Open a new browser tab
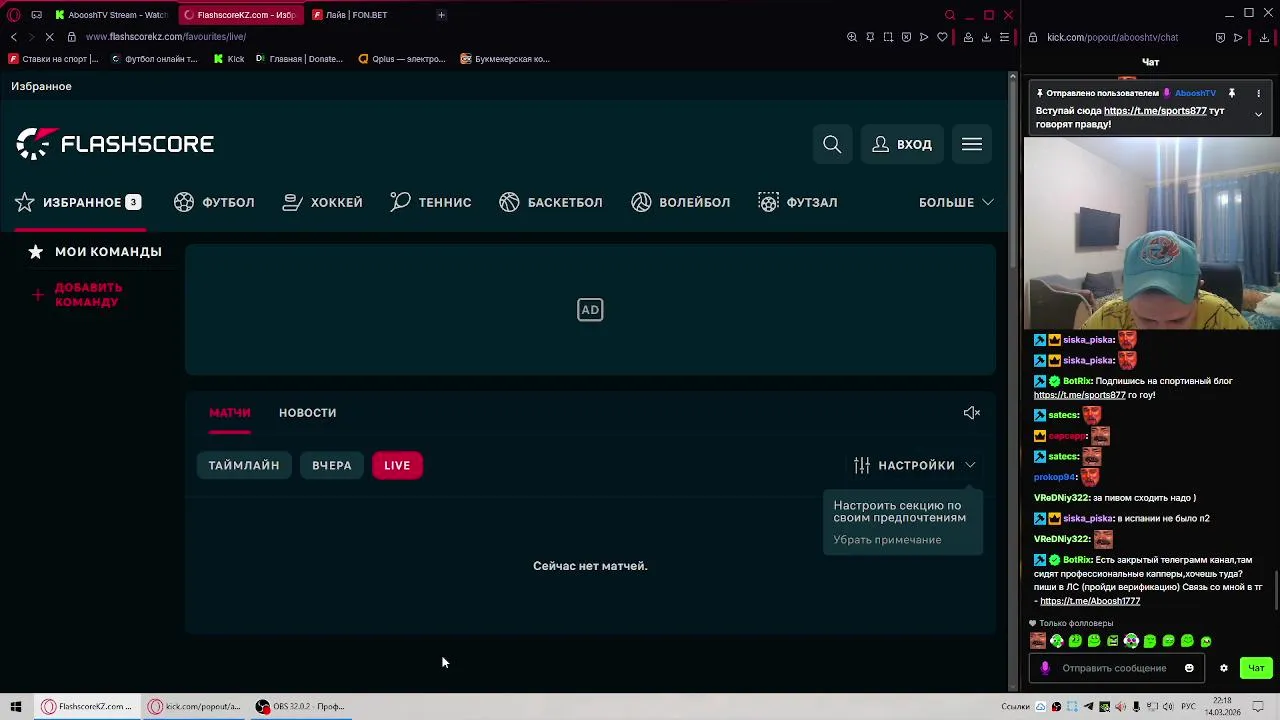The height and width of the screenshot is (720, 1280). (441, 15)
